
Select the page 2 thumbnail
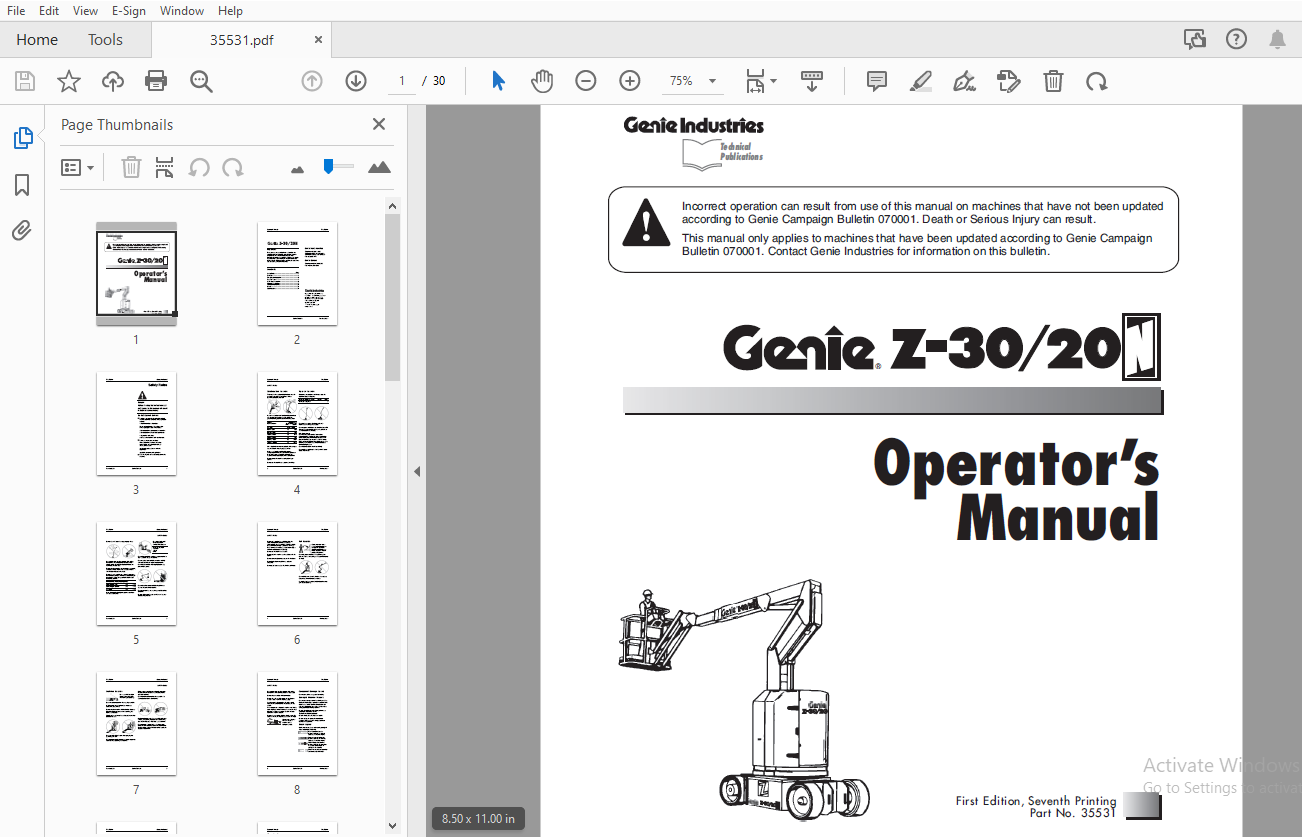click(x=297, y=273)
